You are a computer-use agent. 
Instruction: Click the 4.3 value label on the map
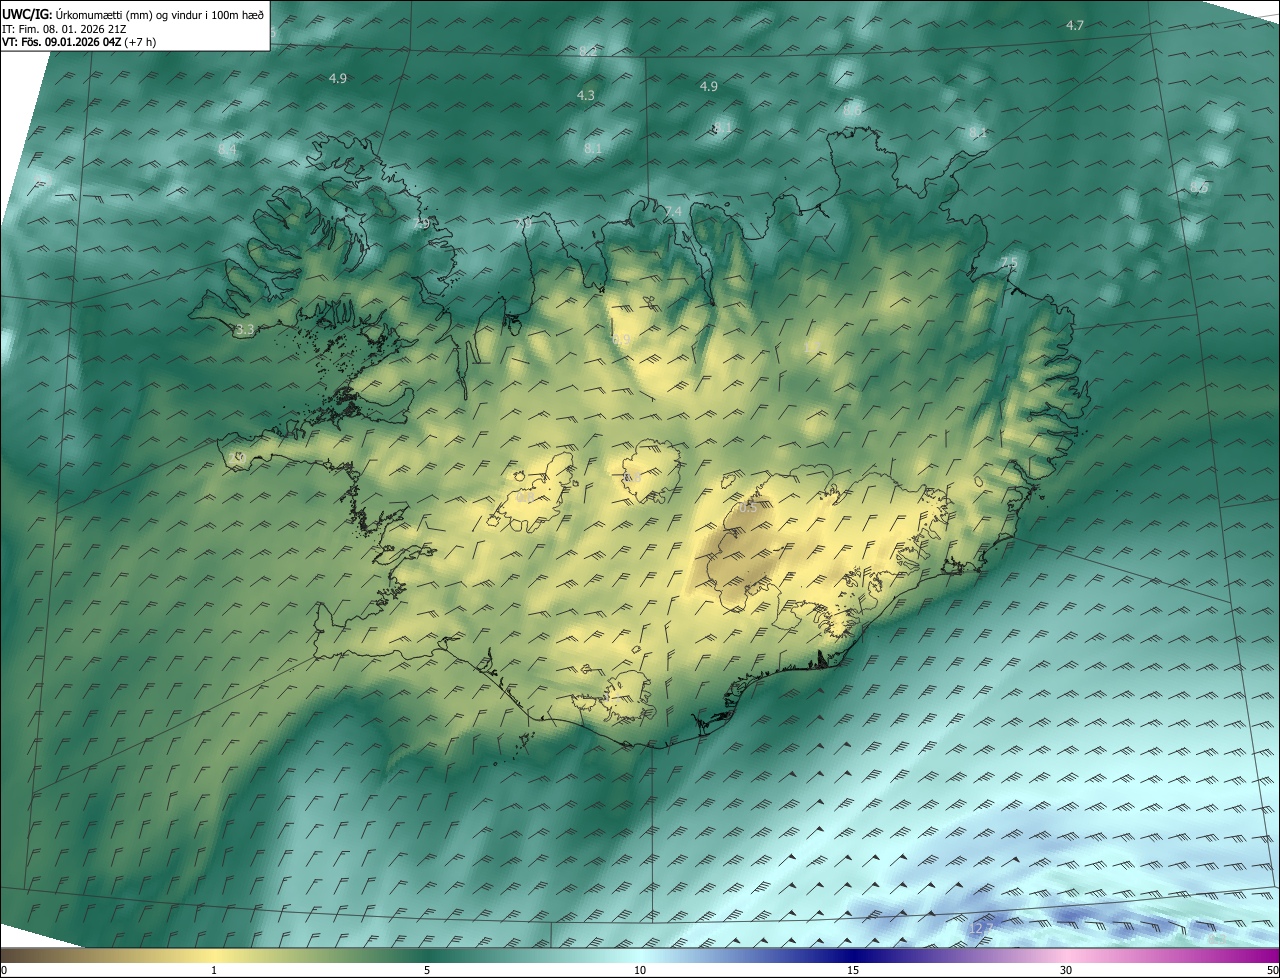[586, 95]
